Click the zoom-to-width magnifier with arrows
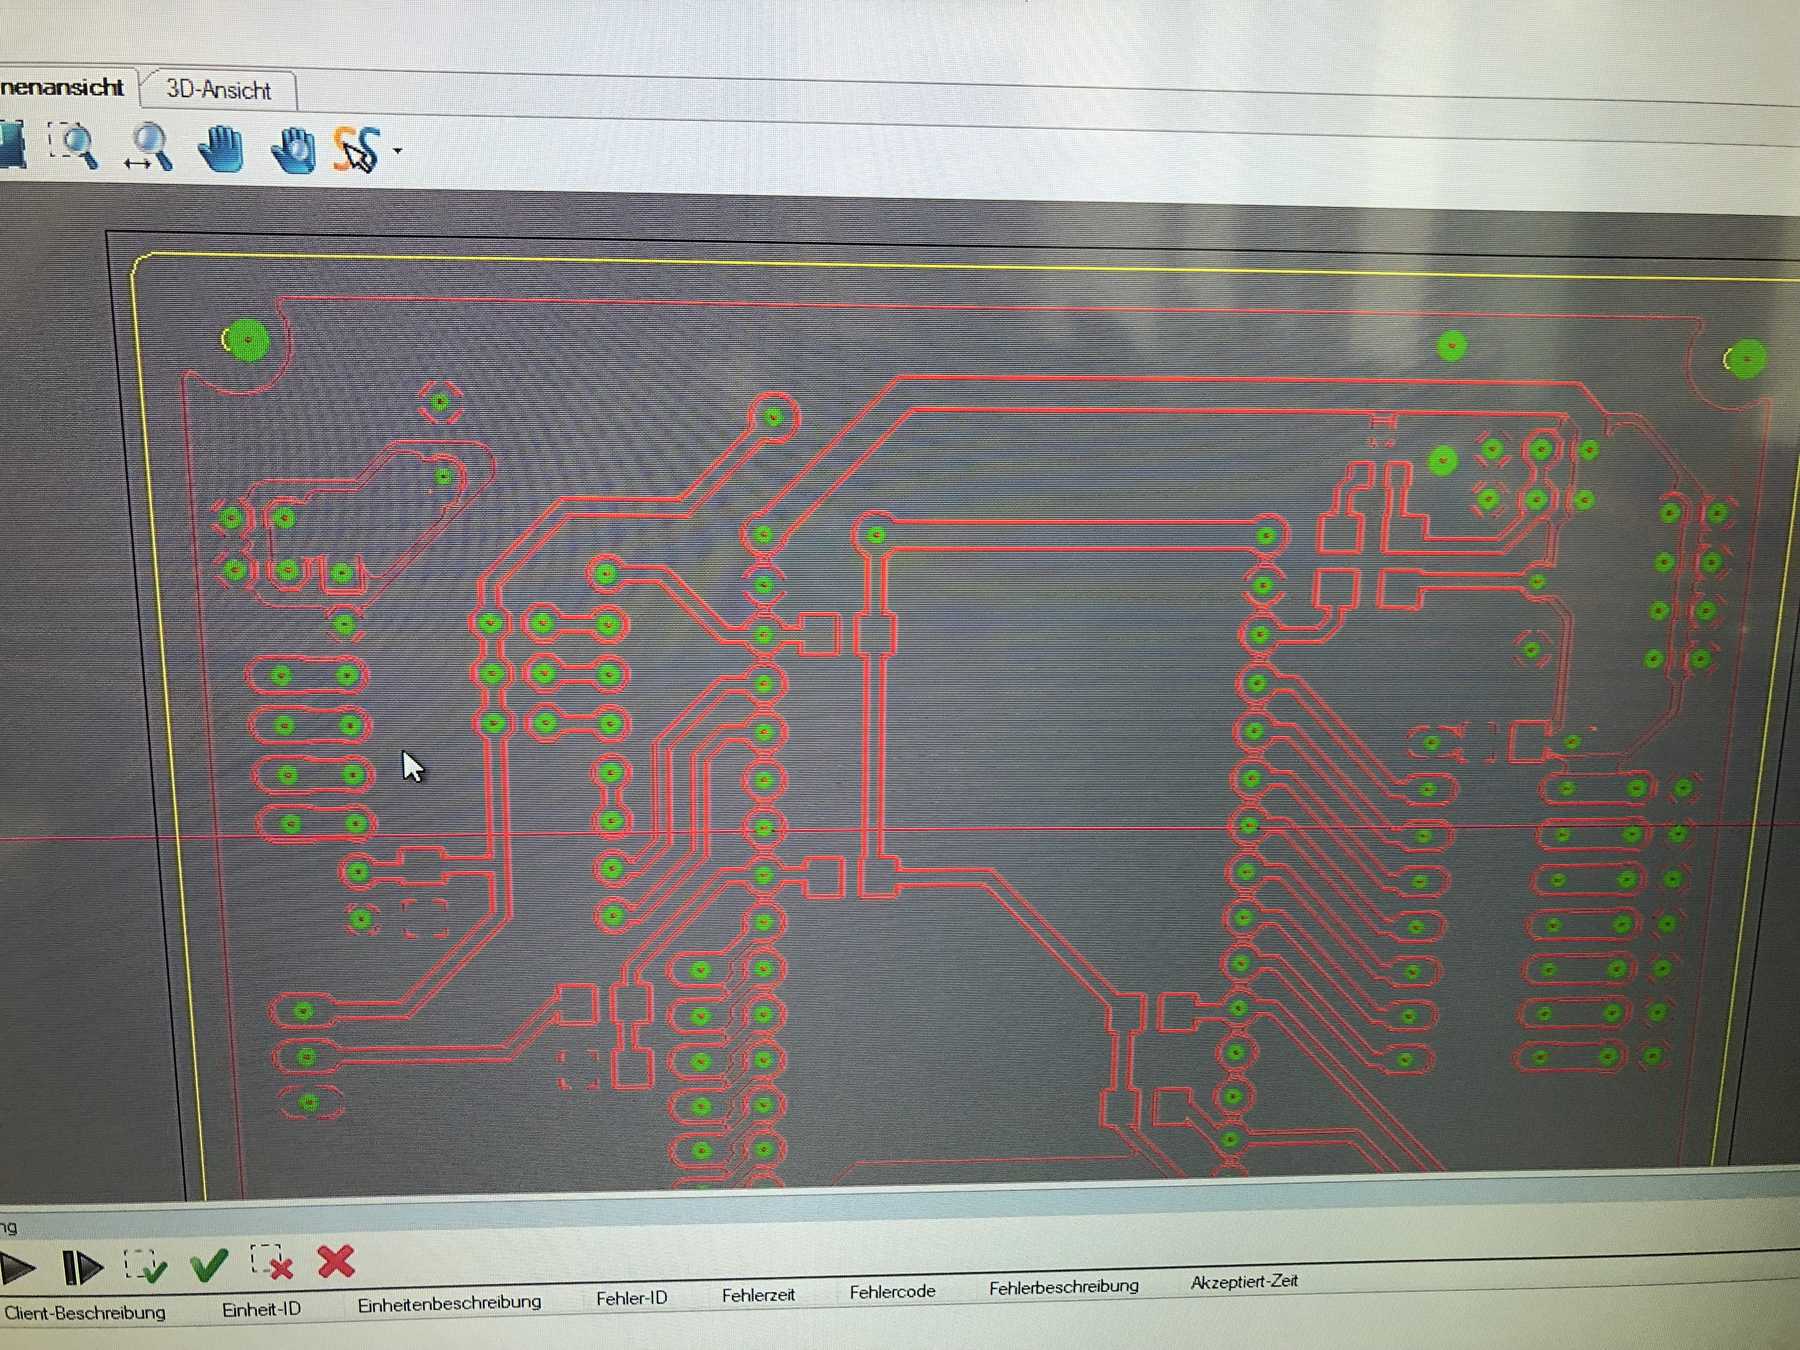Screen dimensions: 1800x1350 click(149, 148)
